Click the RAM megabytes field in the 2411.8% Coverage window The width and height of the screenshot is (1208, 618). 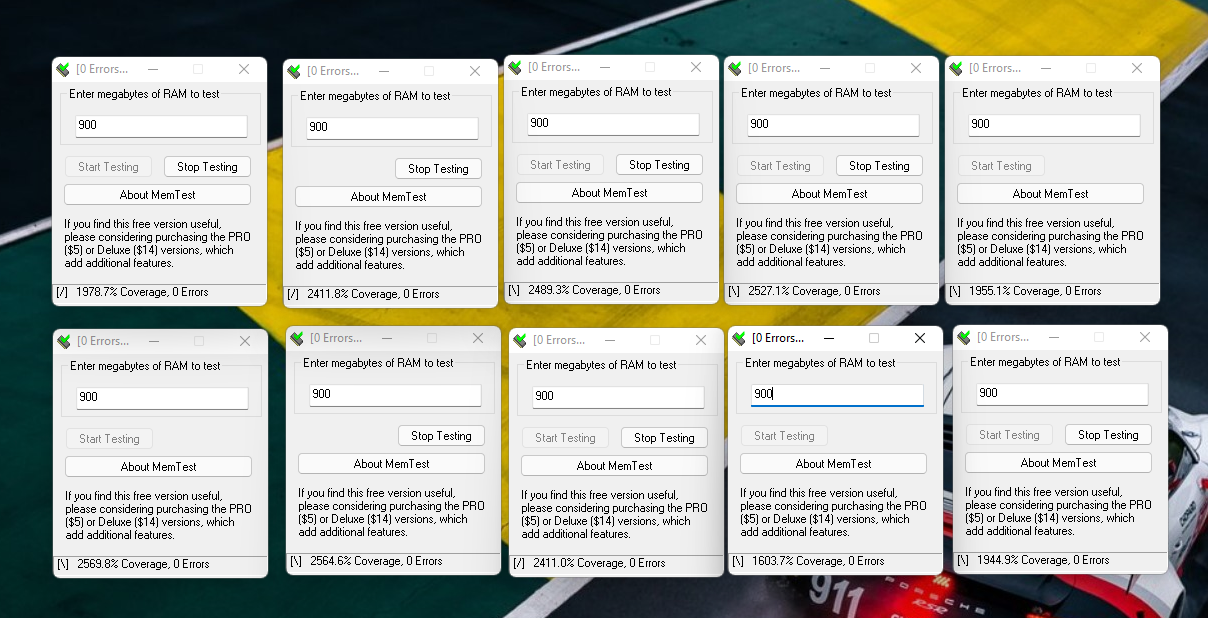coord(392,128)
